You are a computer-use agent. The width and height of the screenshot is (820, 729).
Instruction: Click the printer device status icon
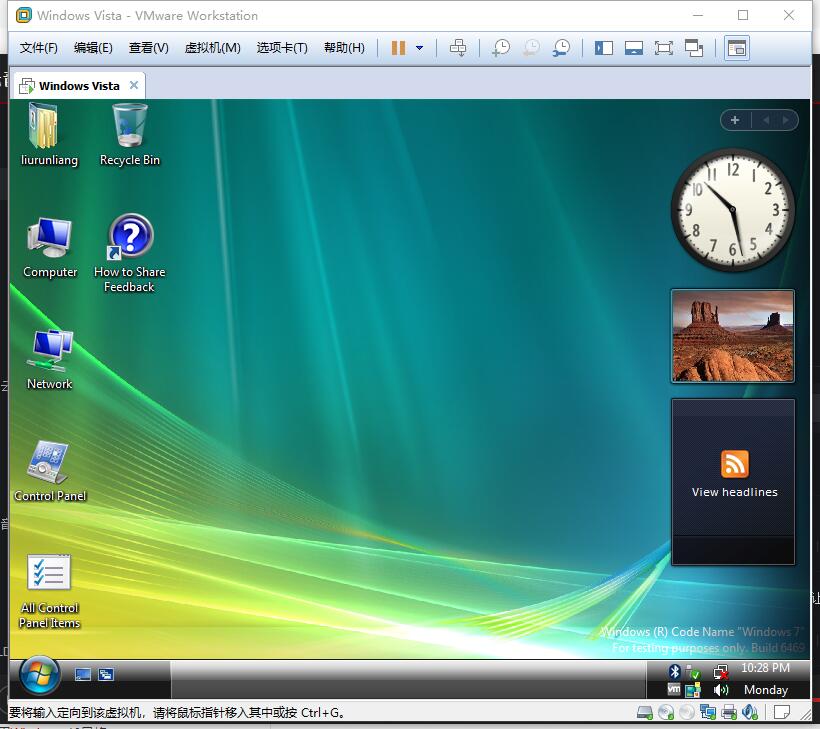tap(728, 712)
